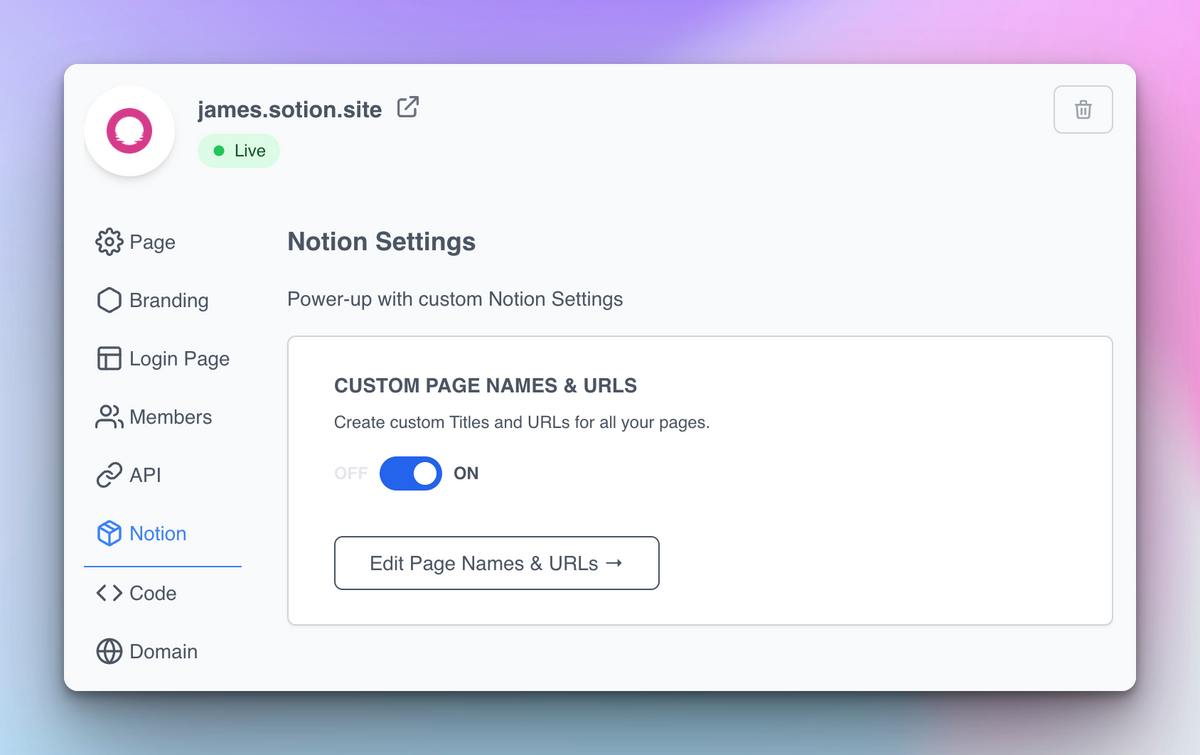Click 'Power-up with custom Notion Settings' text
This screenshot has width=1200, height=755.
455,299
